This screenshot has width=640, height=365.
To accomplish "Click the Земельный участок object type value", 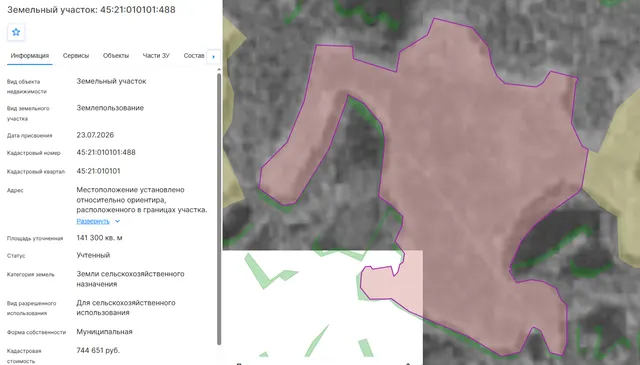I will [x=111, y=81].
